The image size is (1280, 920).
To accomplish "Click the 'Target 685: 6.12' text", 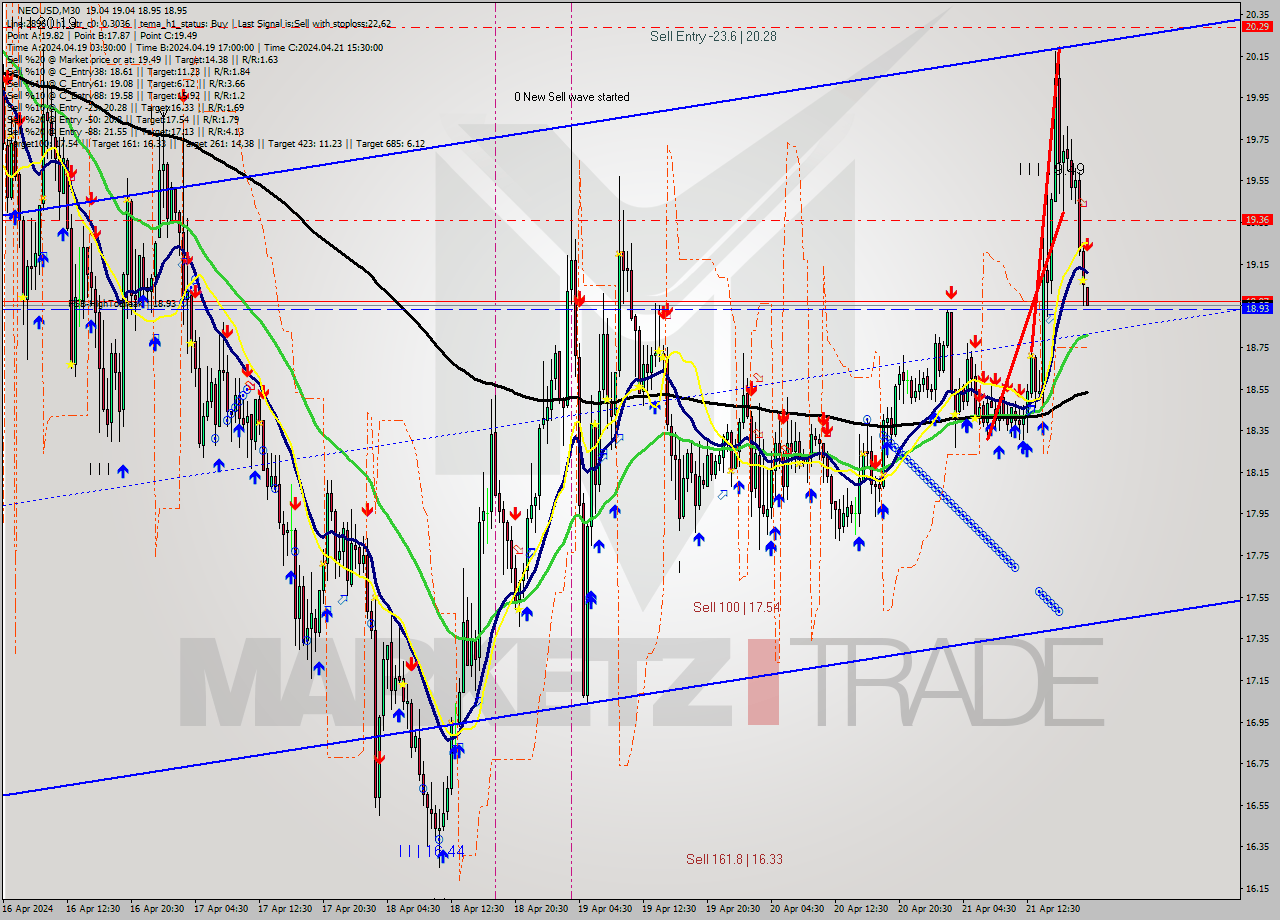I will tap(390, 144).
